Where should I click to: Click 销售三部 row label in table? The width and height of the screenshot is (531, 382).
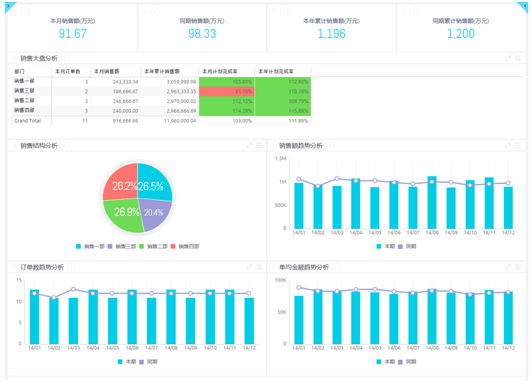click(24, 91)
